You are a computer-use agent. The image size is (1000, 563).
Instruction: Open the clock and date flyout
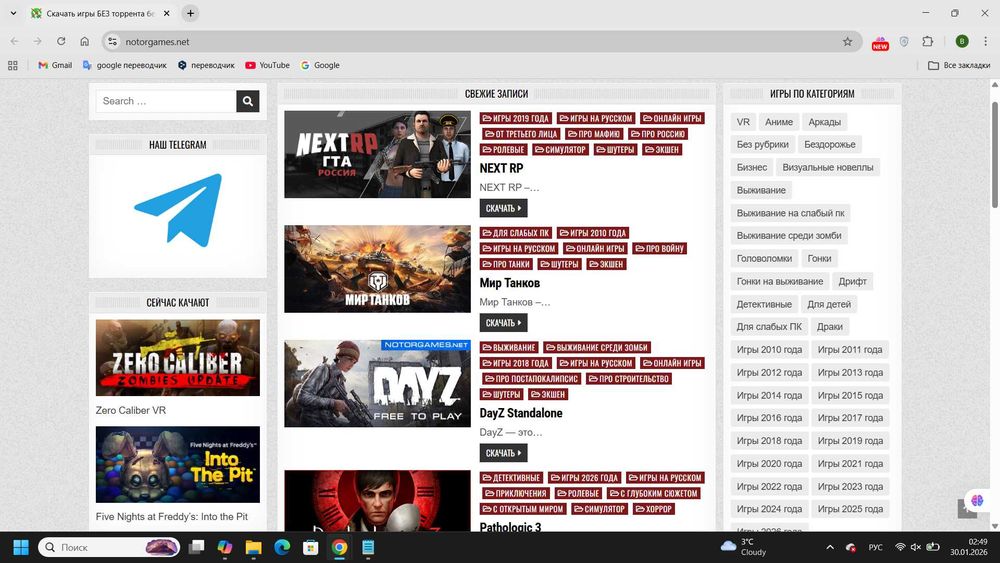[x=969, y=547]
